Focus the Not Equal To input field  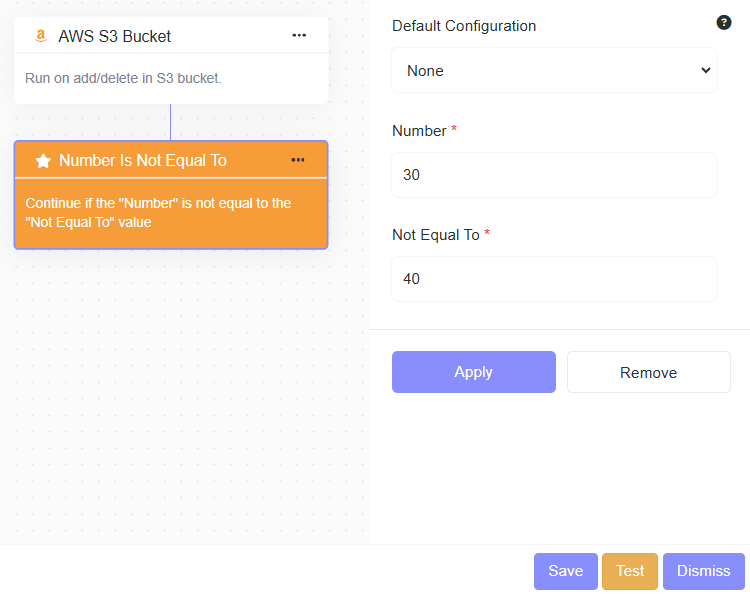pyautogui.click(x=554, y=279)
